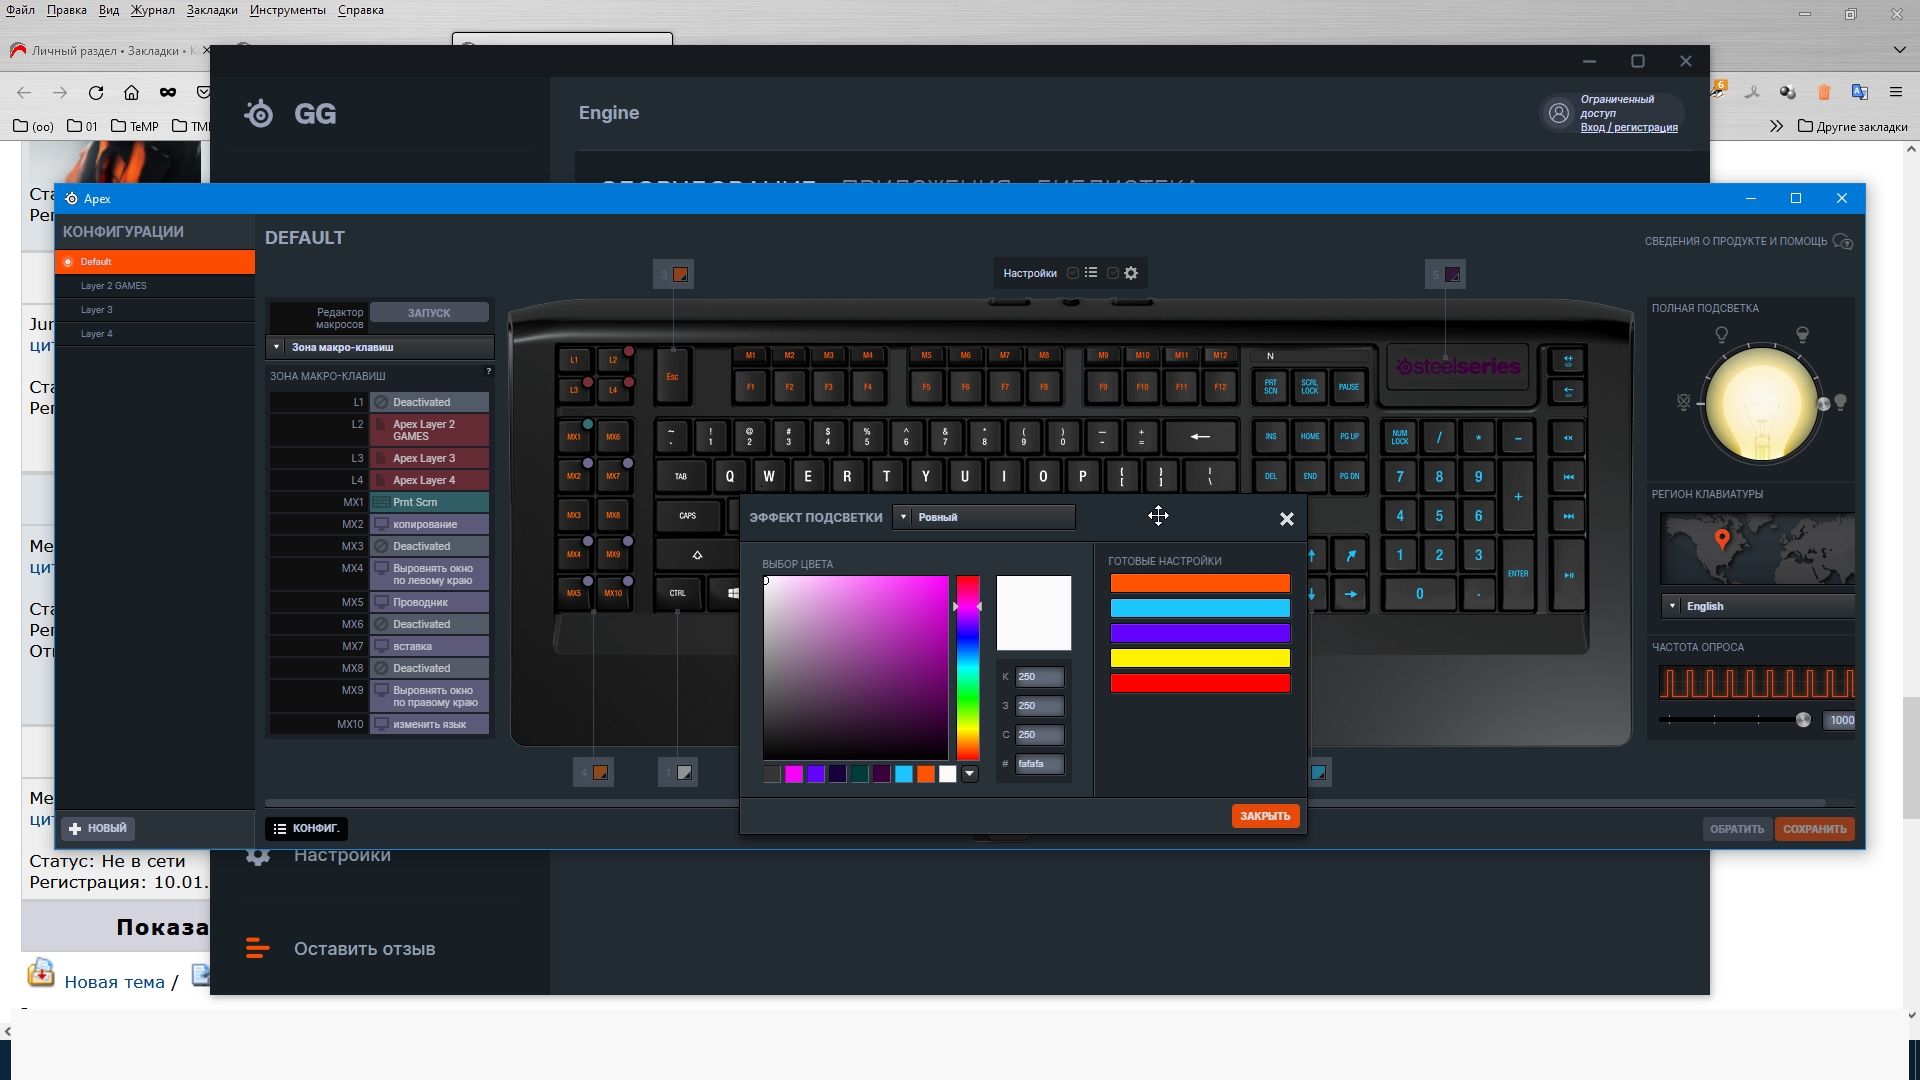Open the gear settings icon beside Настройки
The width and height of the screenshot is (1920, 1080).
coord(1131,273)
